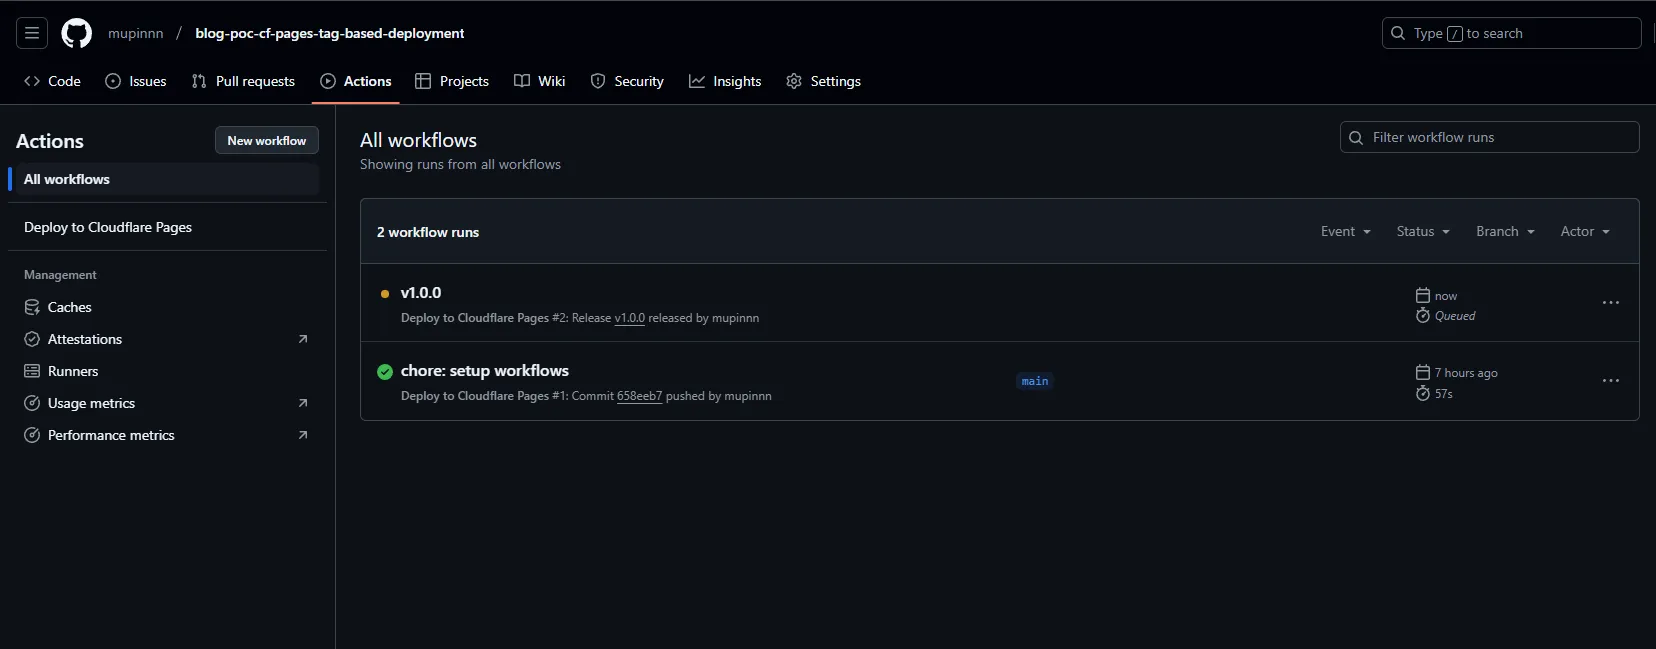The width and height of the screenshot is (1656, 649).
Task: Click green success checkmark status icon
Action: click(x=385, y=372)
